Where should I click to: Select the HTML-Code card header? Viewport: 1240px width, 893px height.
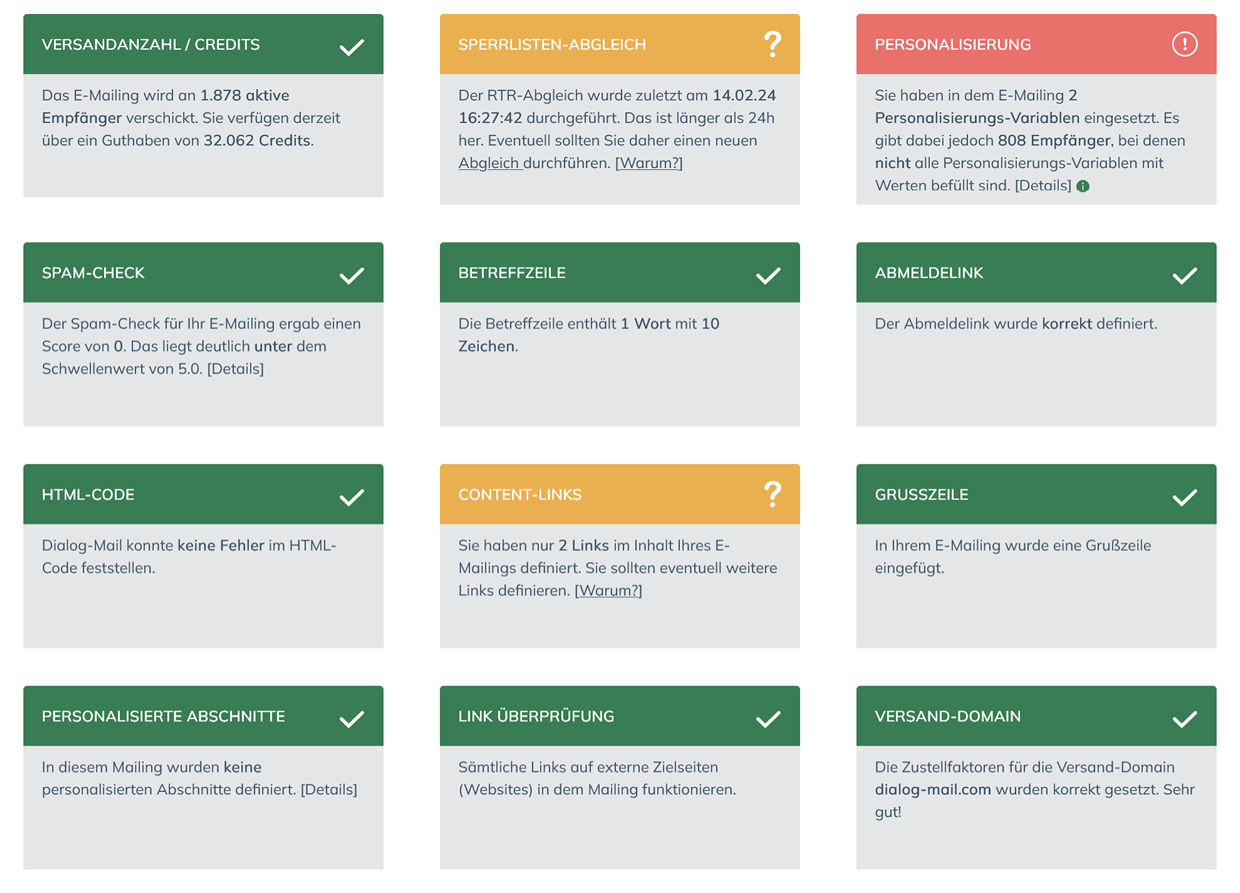(203, 494)
